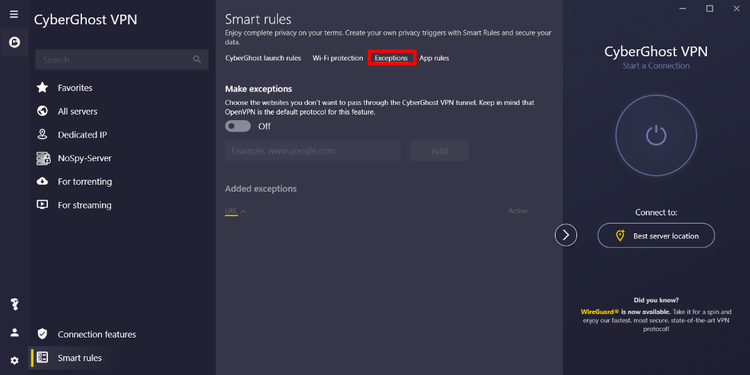The height and width of the screenshot is (375, 750).
Task: Open the Best server location selector
Action: [656, 235]
